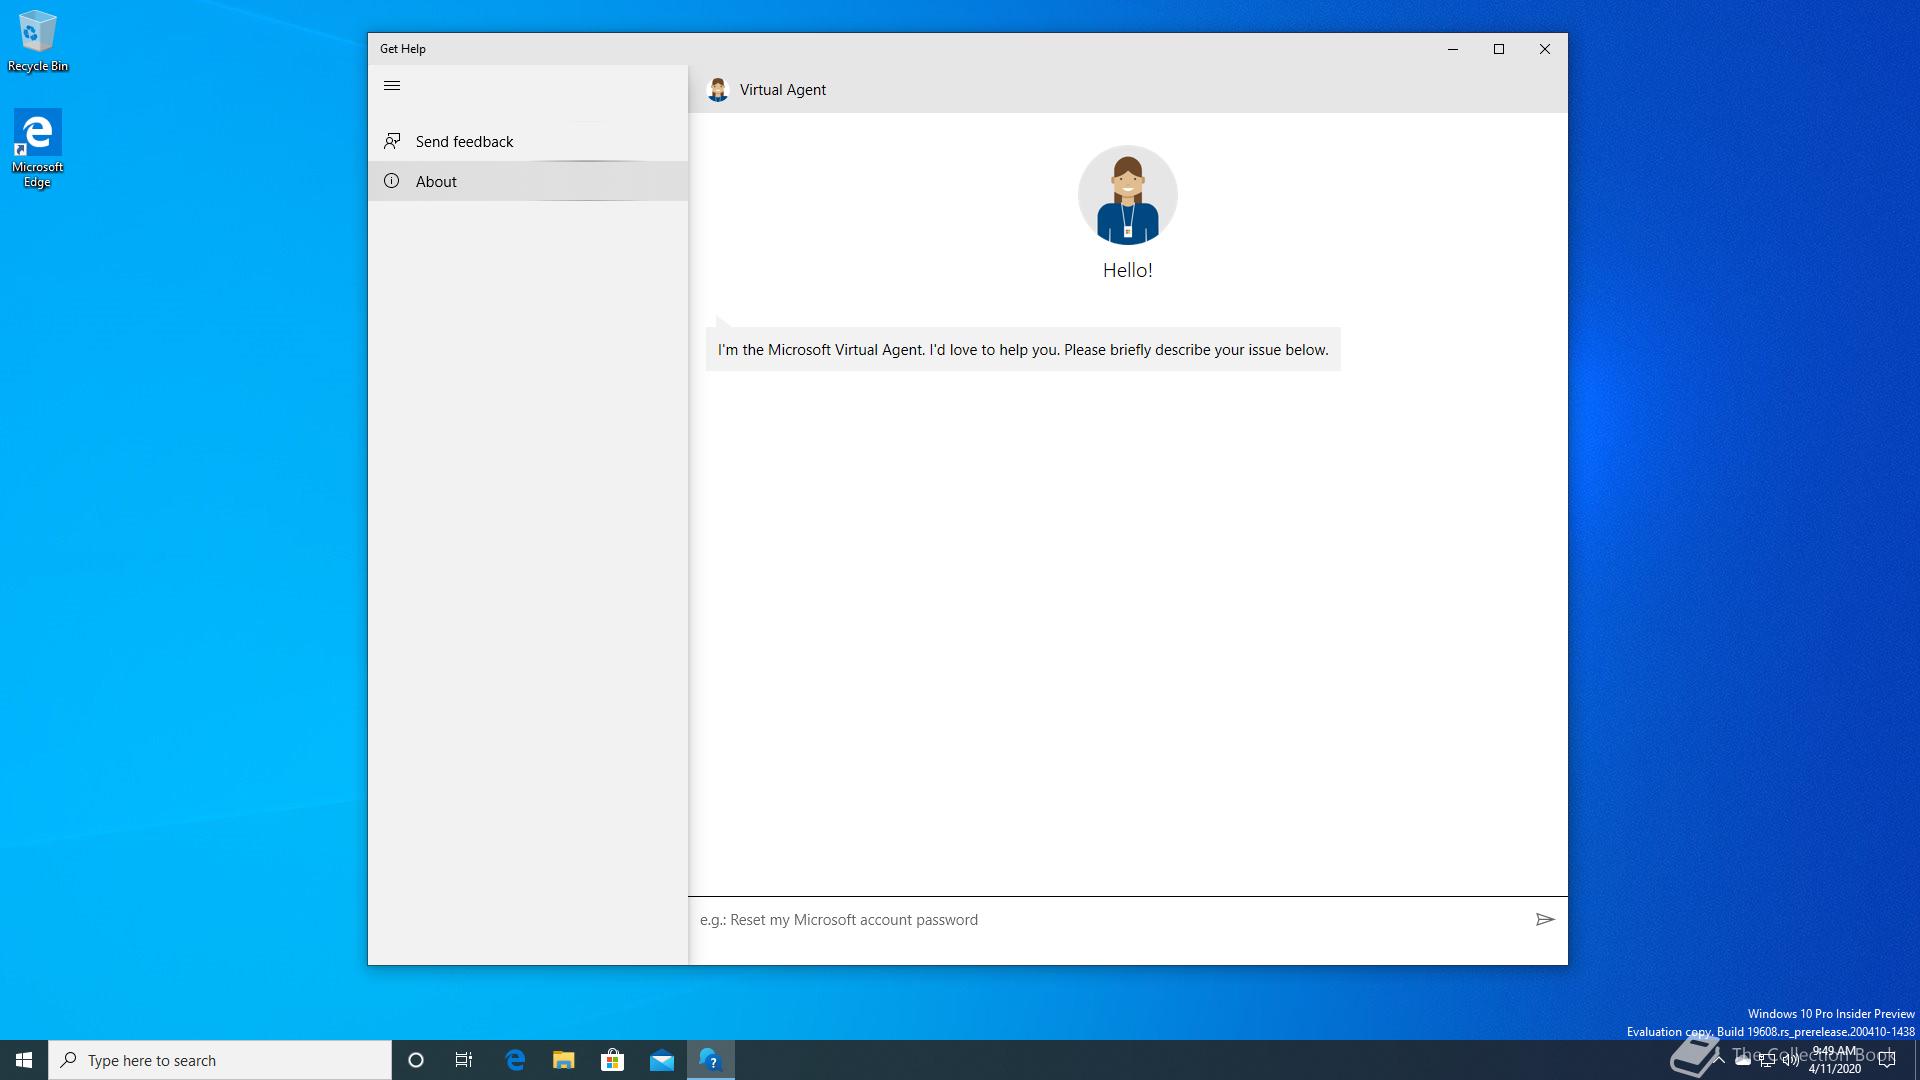
Task: Open the Windows Start menu
Action: tap(24, 1060)
